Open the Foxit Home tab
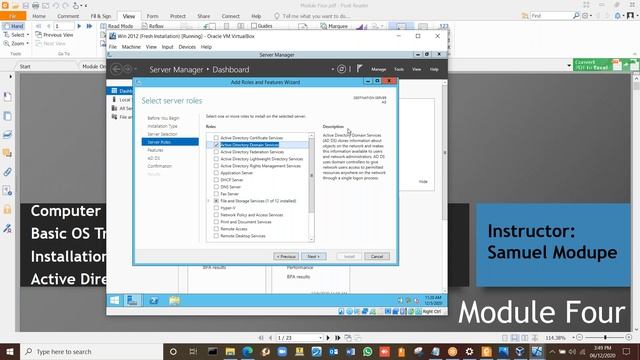Screen dimensions: 640x360 (x=39, y=16)
